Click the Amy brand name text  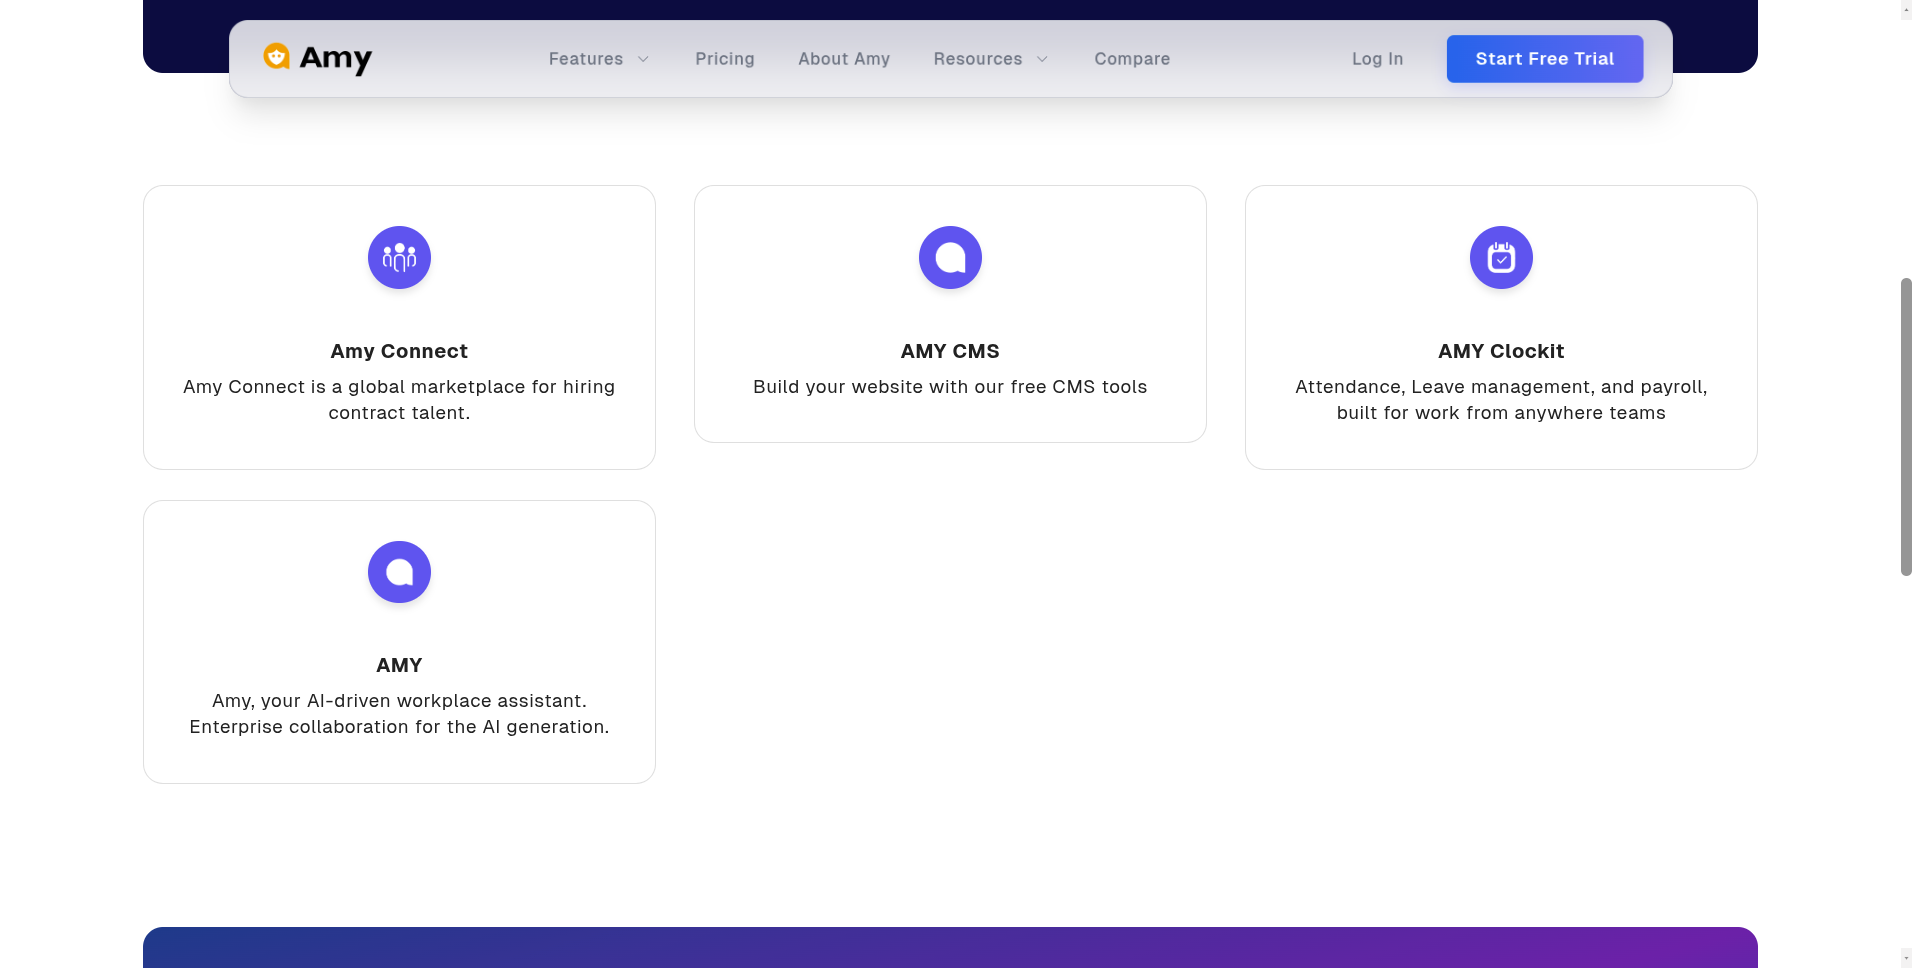336,59
